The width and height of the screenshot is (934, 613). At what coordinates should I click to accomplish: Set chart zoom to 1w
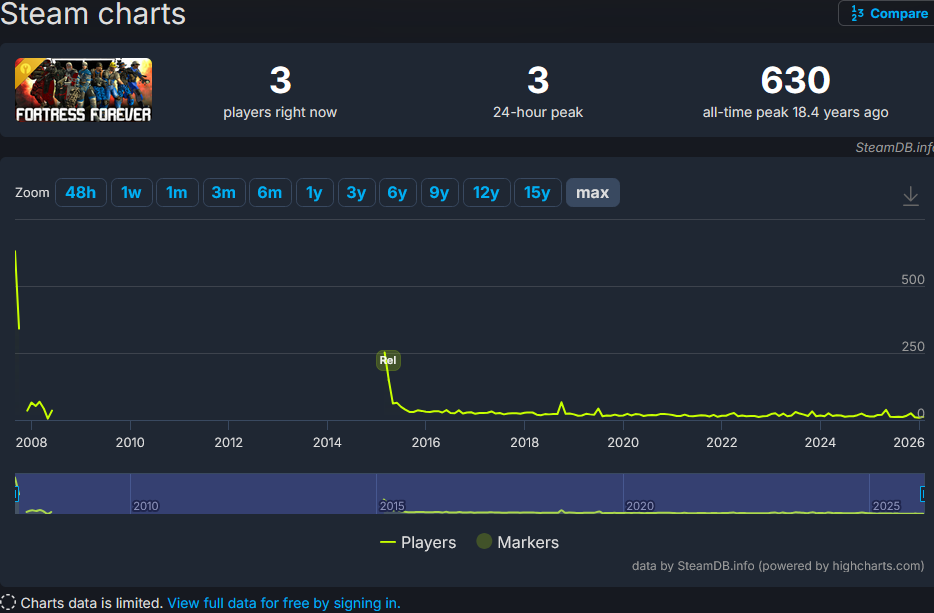[132, 192]
